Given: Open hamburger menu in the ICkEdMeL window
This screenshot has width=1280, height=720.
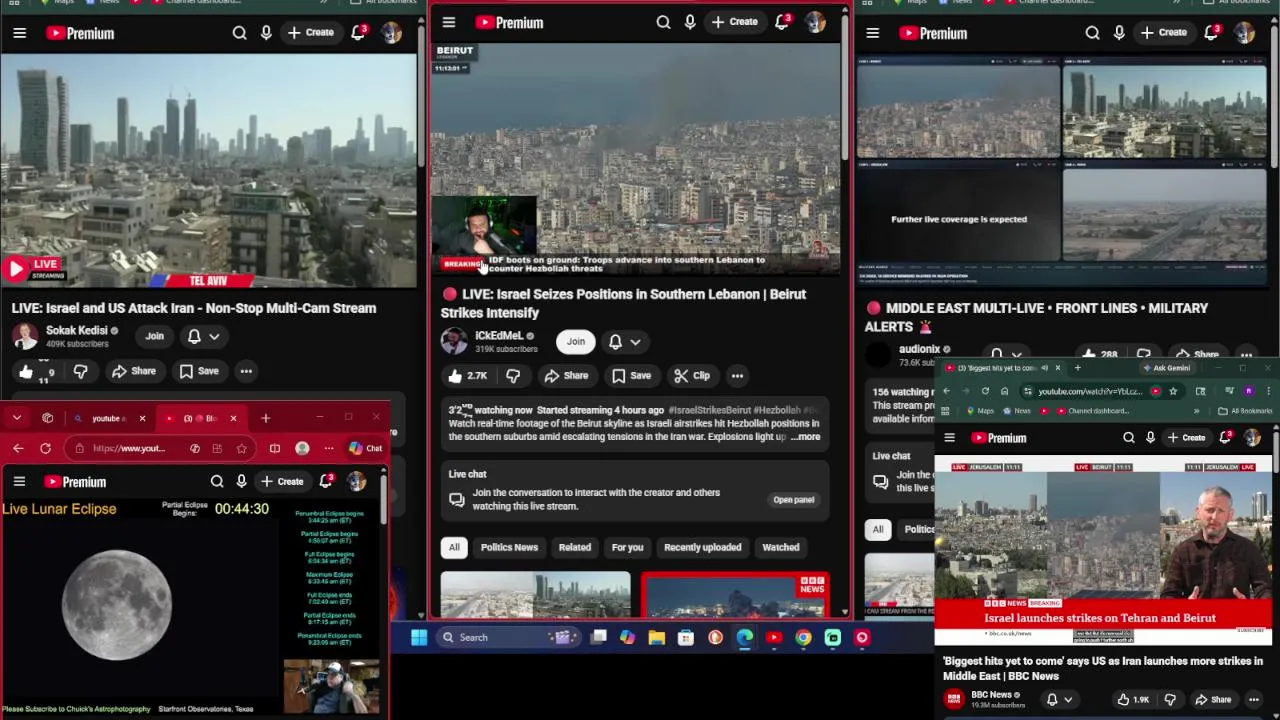Looking at the screenshot, I should click(449, 22).
